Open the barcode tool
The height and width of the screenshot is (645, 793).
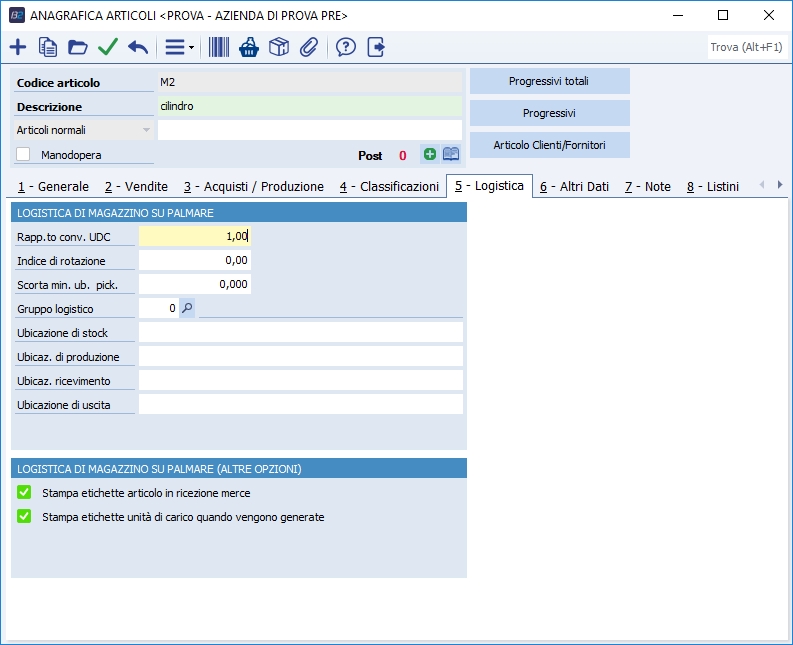[x=219, y=47]
